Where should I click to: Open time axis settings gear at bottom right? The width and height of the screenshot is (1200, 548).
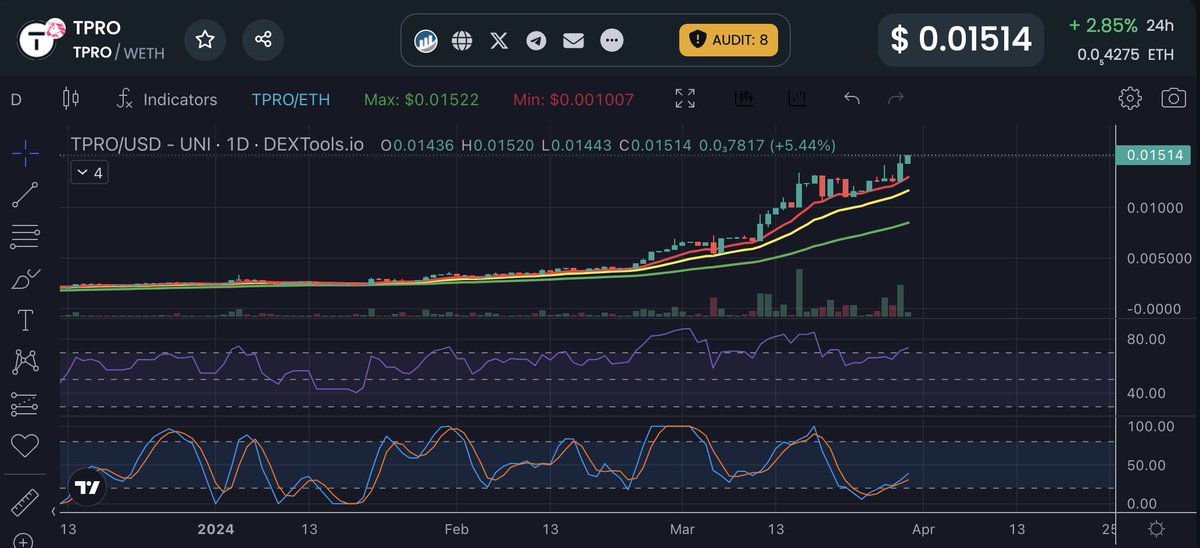click(x=1156, y=529)
